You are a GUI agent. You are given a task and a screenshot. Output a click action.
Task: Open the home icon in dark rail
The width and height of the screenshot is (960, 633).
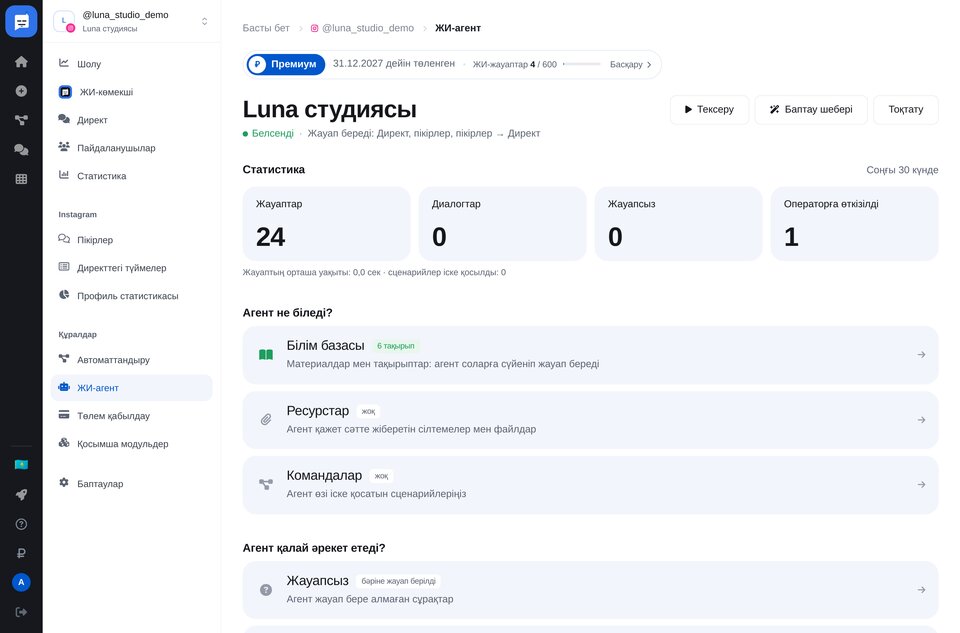21,62
